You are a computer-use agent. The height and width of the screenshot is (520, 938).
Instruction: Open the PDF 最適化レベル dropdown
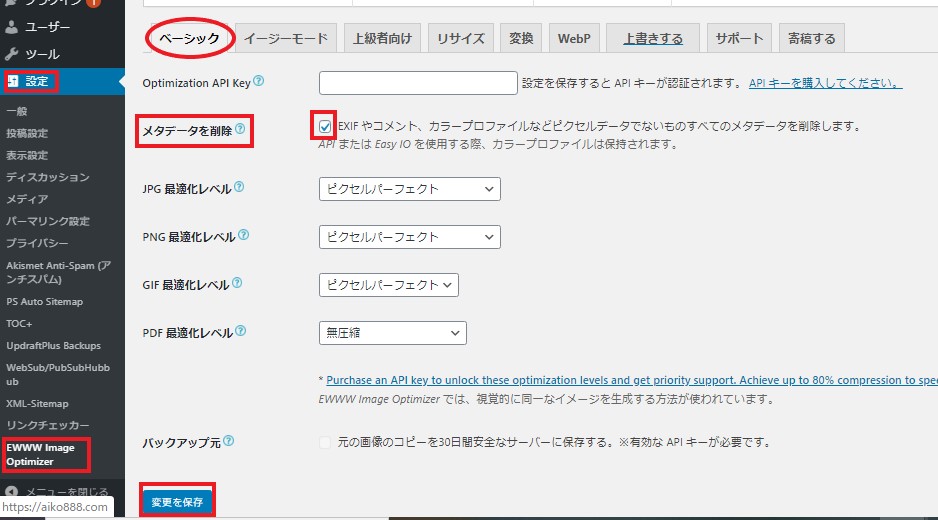click(x=392, y=333)
